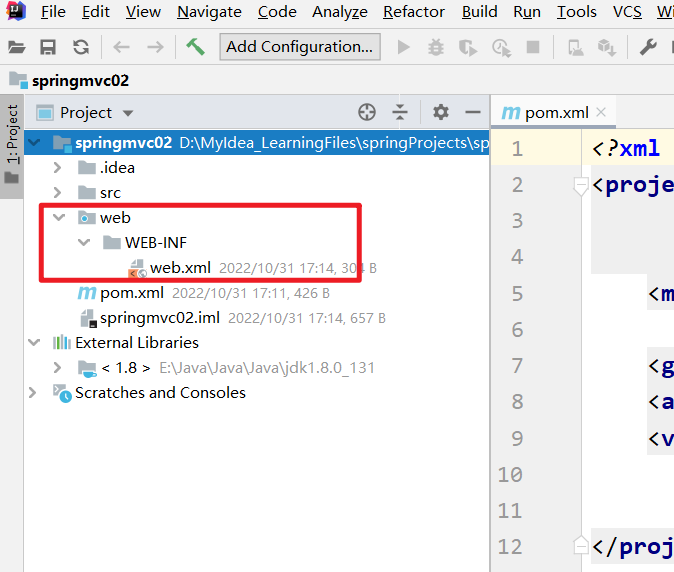Open Settings via wrench icon
This screenshot has width=674, height=572.
[648, 47]
